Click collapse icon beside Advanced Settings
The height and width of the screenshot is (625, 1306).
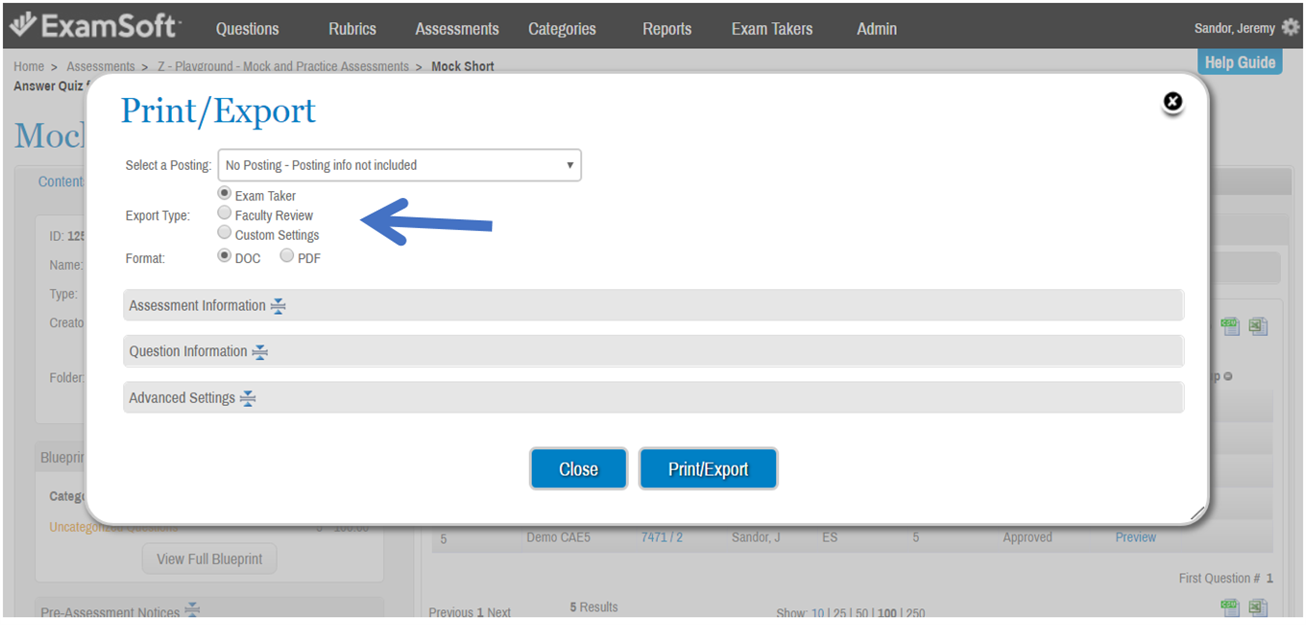coord(248,398)
